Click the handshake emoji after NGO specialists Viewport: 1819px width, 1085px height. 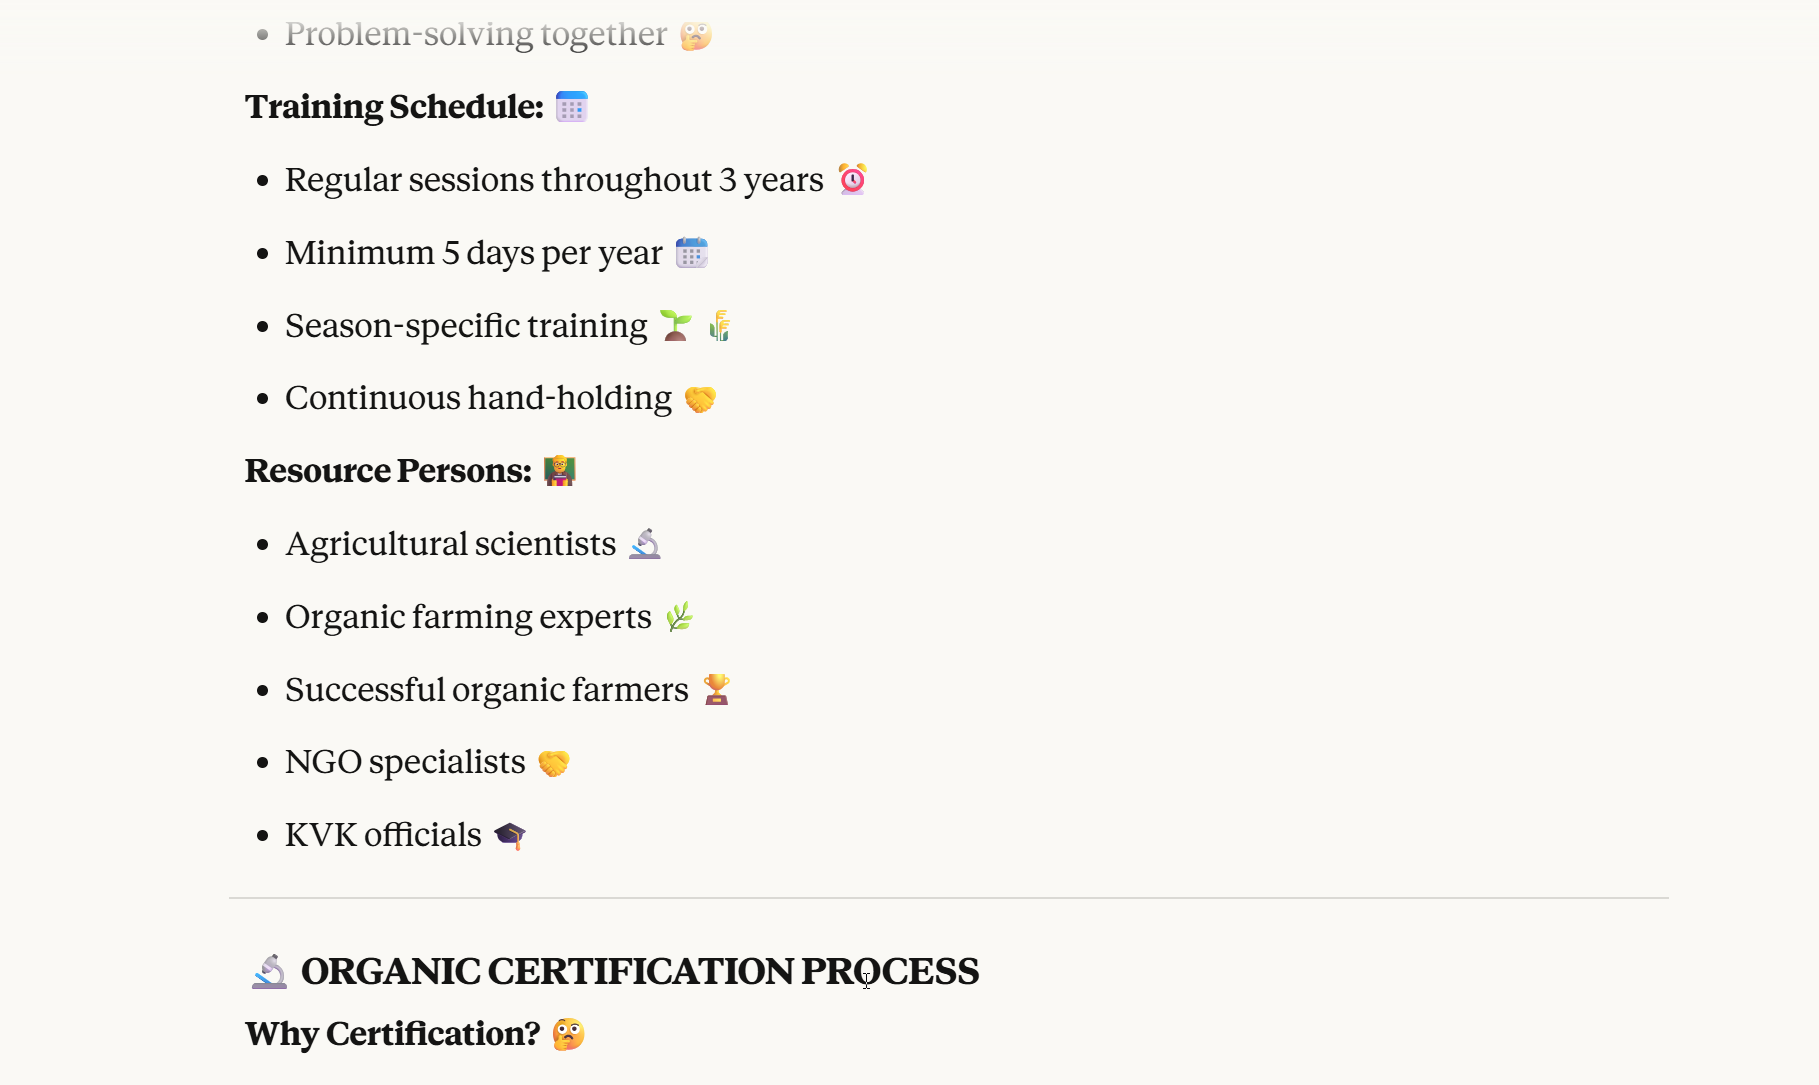point(553,763)
